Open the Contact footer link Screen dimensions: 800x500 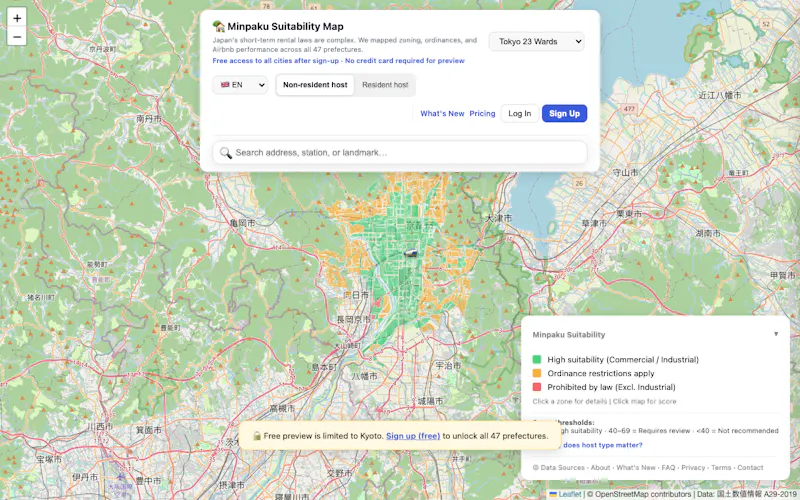(x=750, y=467)
